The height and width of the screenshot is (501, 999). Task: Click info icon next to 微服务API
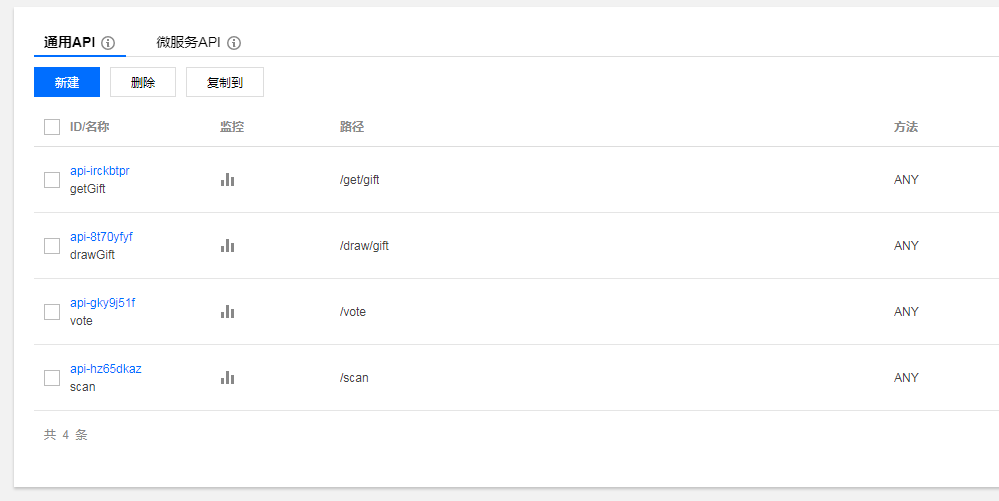pos(234,43)
